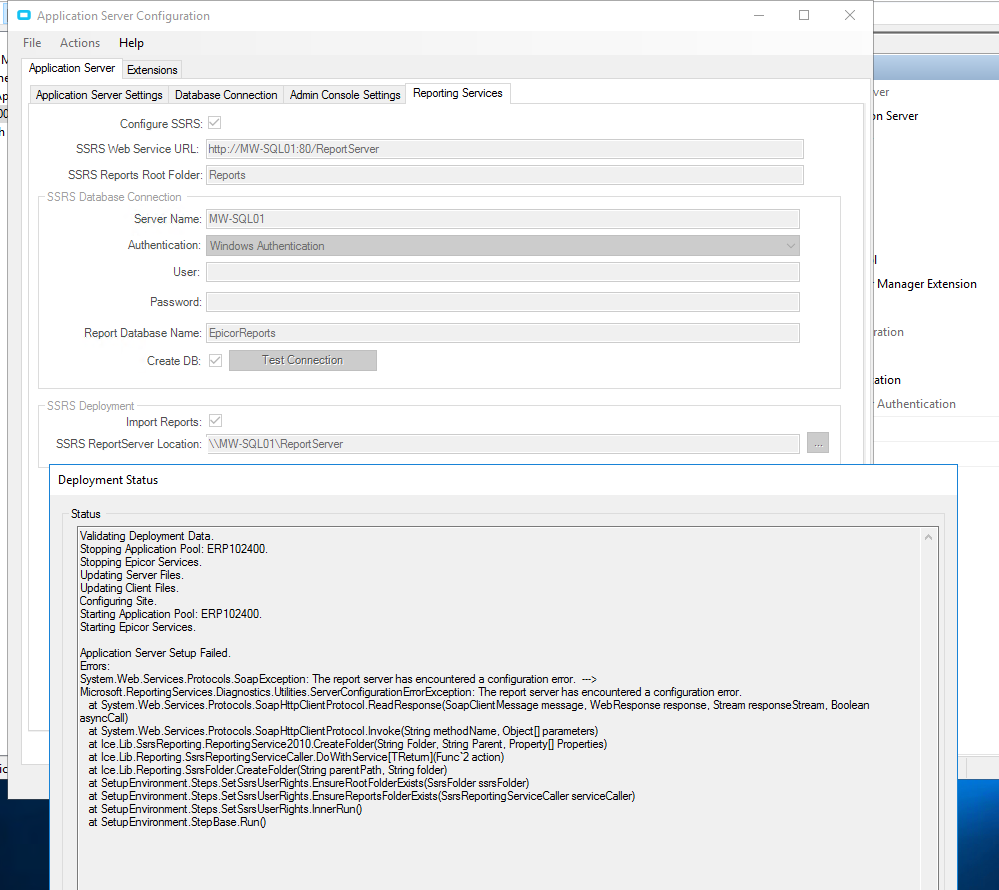999x890 pixels.
Task: Click the 'Deployment Status' dialog title
Action: (x=108, y=480)
